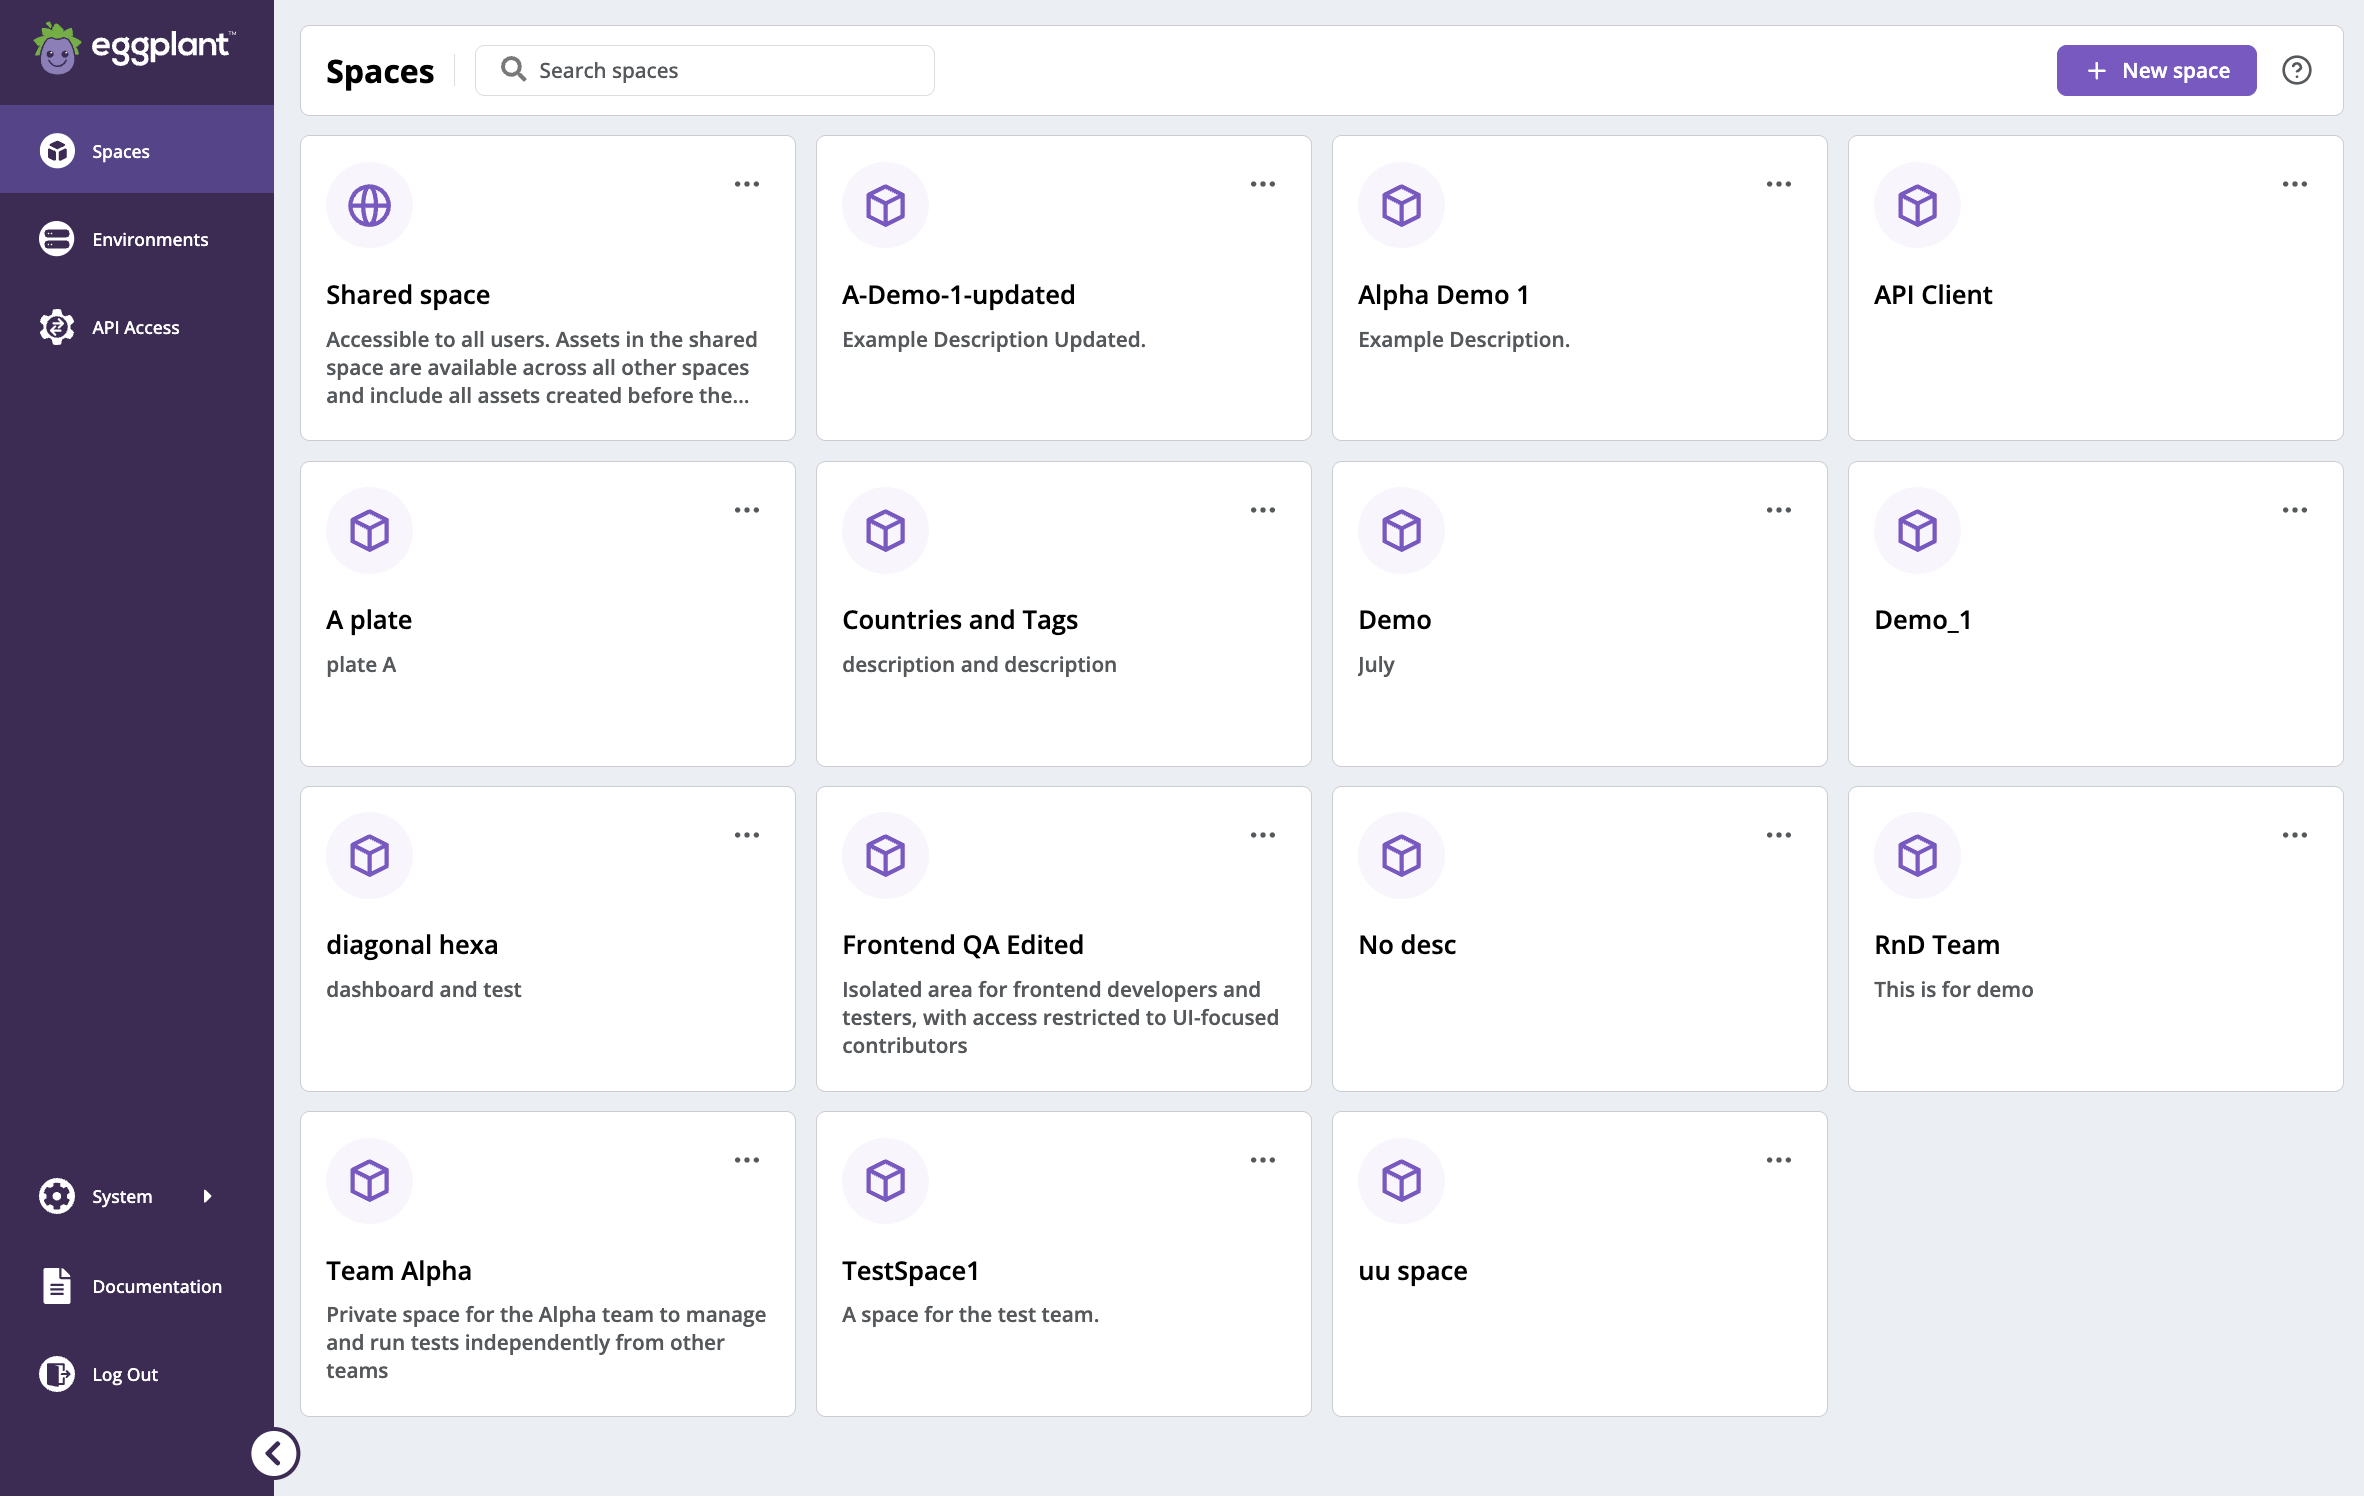Click the cube icon on Team Alpha card
This screenshot has height=1496, width=2364.
369,1180
